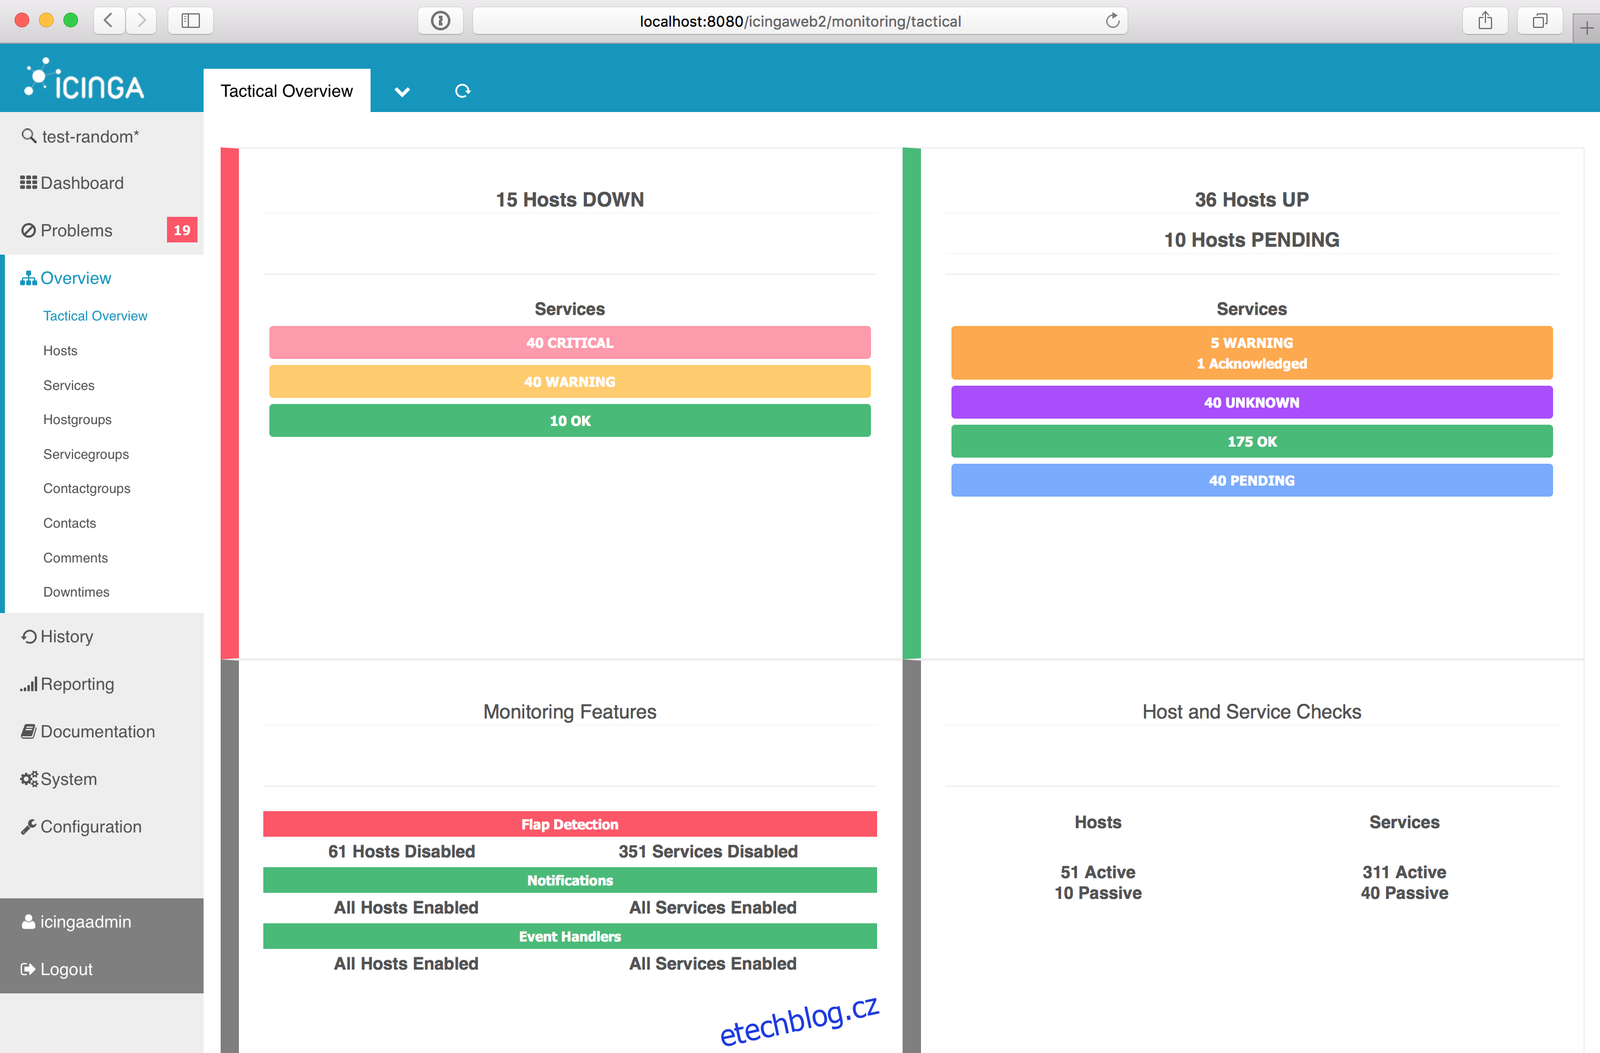
Task: Open a new Safari tab
Action: click(1586, 28)
